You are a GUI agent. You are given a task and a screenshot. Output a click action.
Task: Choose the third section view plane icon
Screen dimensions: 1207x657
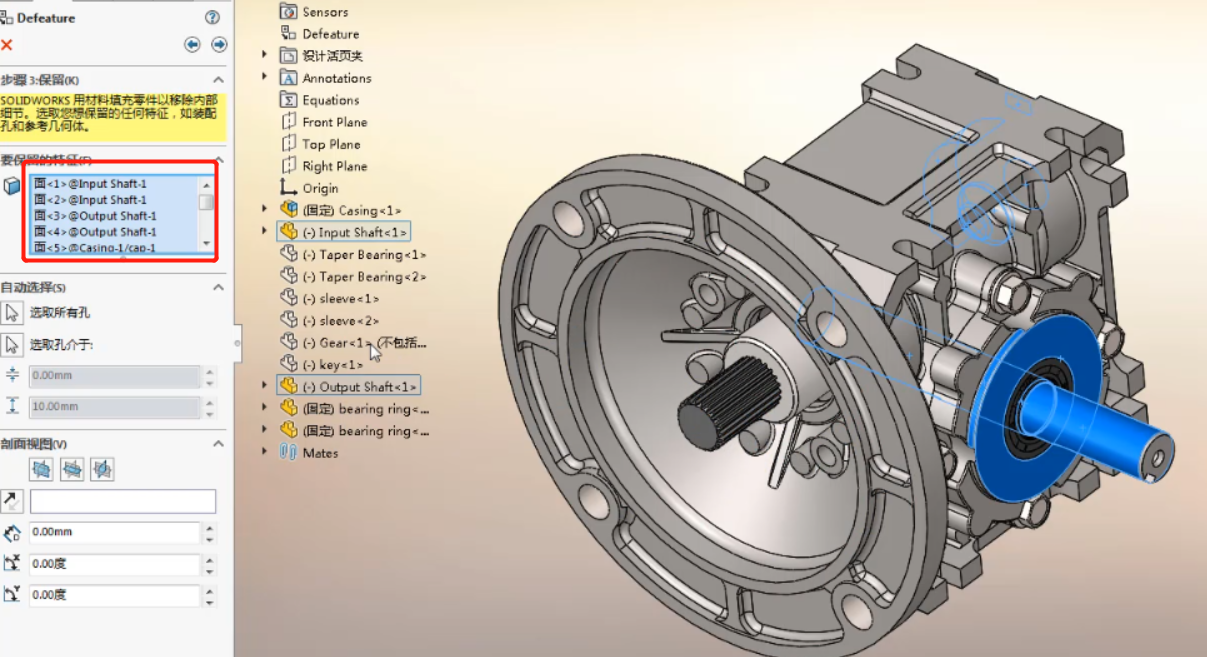102,468
